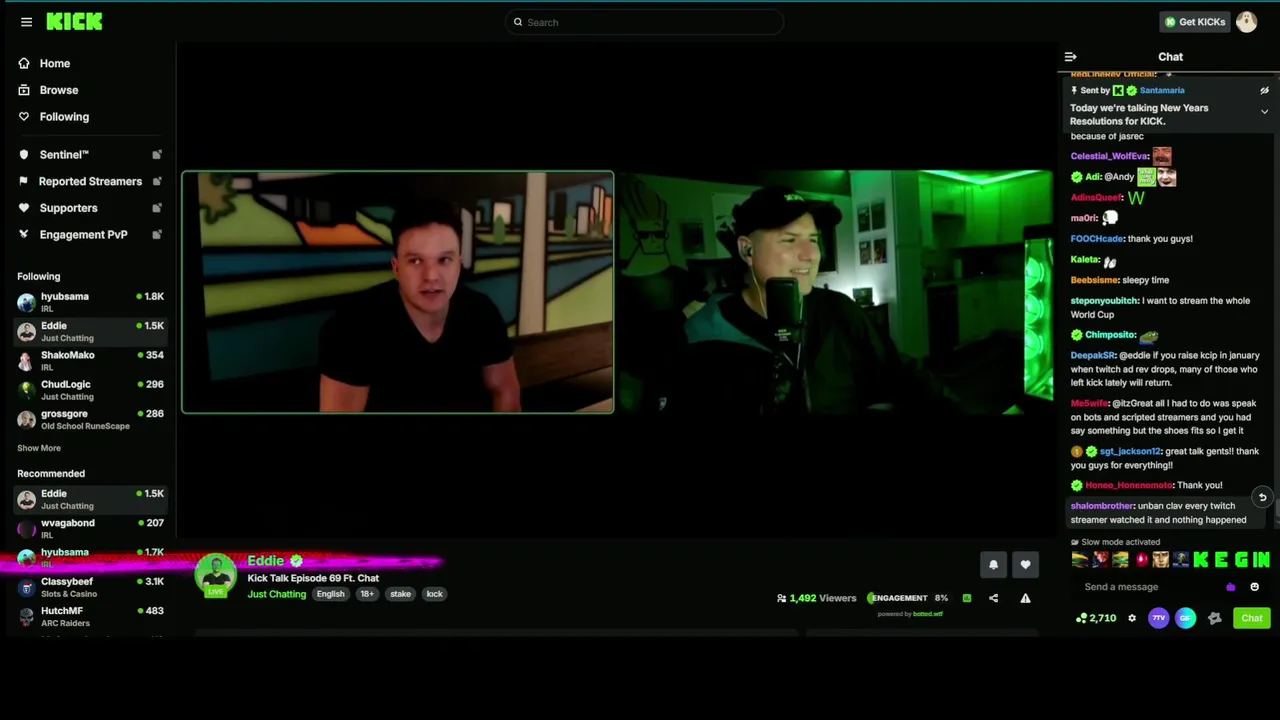The image size is (1280, 720).
Task: Click external-link icon next to Reported Streamers
Action: pyautogui.click(x=157, y=182)
